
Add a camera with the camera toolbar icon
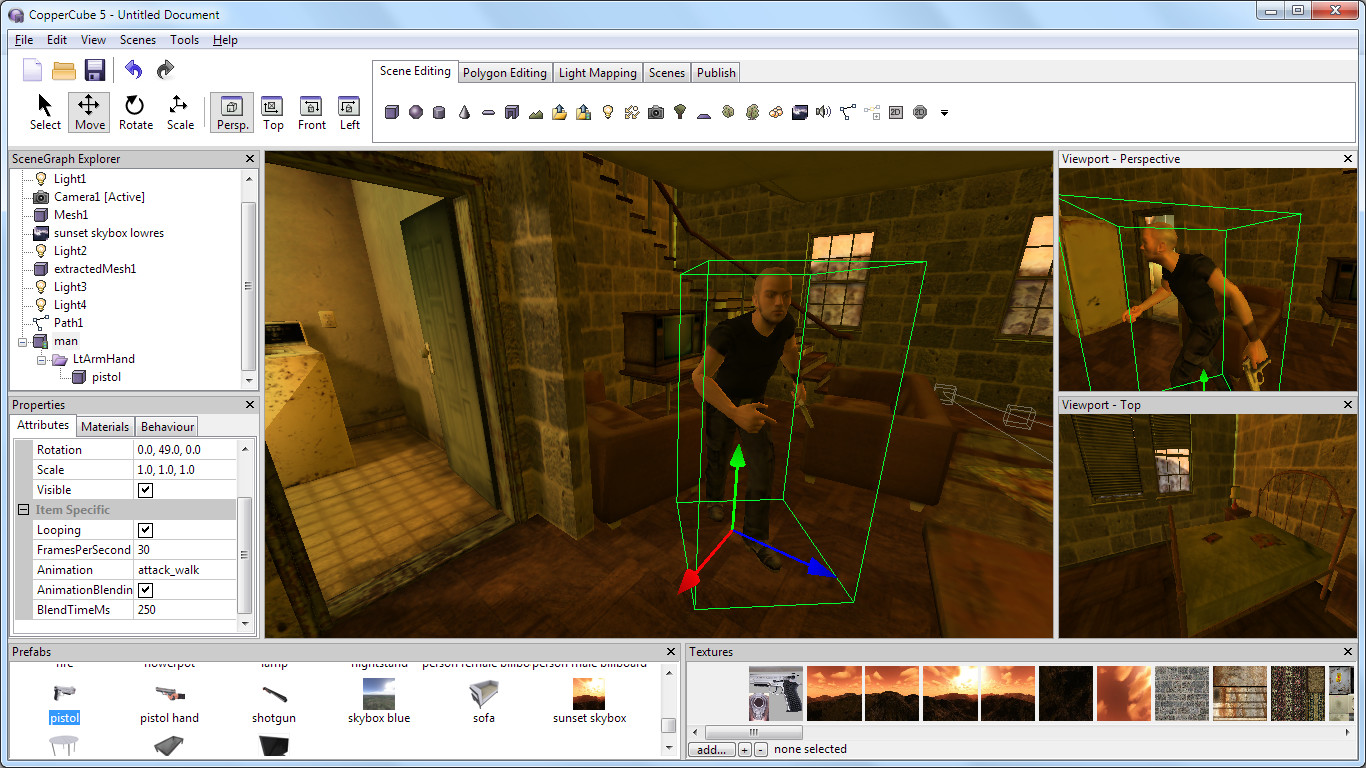[655, 112]
